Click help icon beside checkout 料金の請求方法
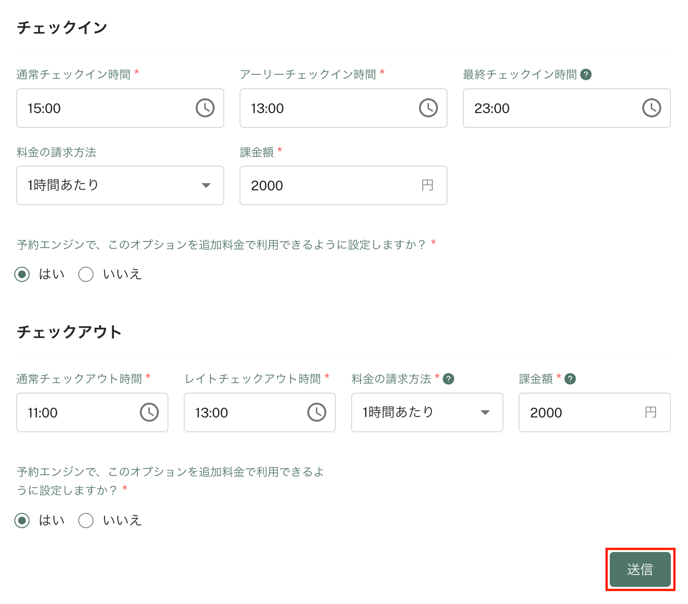Viewport: 688px width, 604px height. (x=448, y=379)
